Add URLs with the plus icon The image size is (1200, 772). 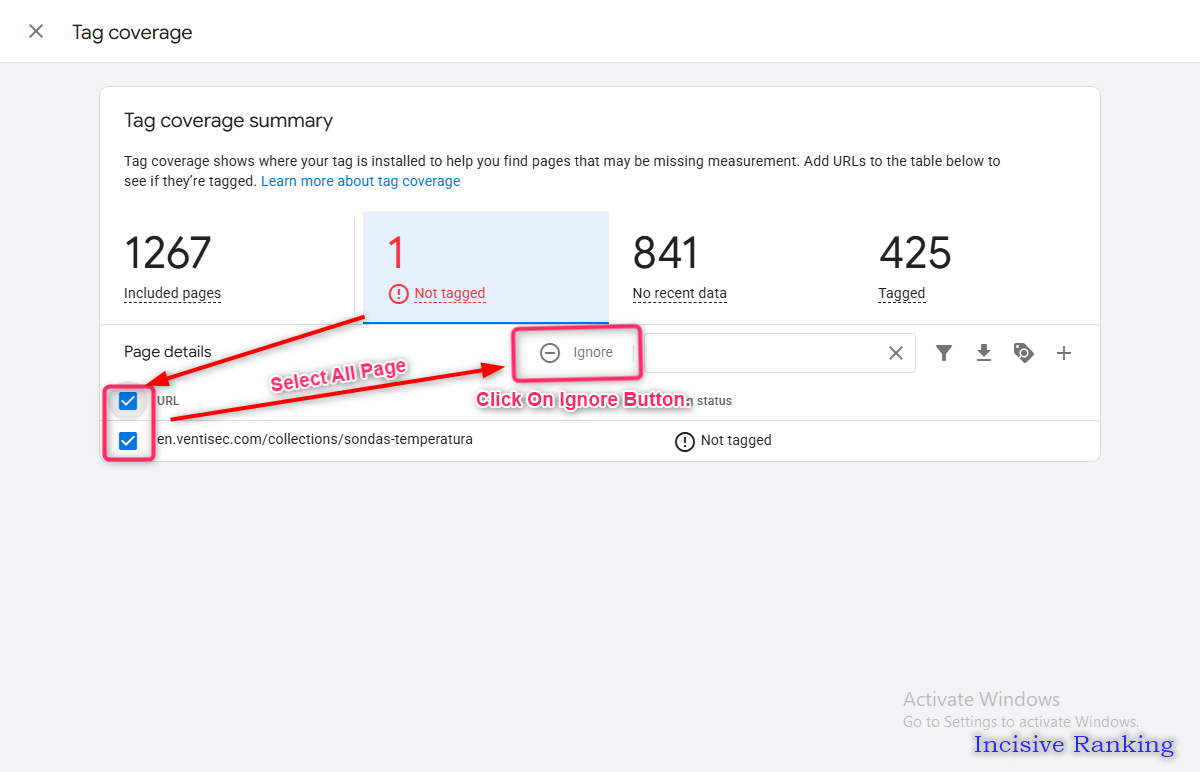coord(1064,352)
